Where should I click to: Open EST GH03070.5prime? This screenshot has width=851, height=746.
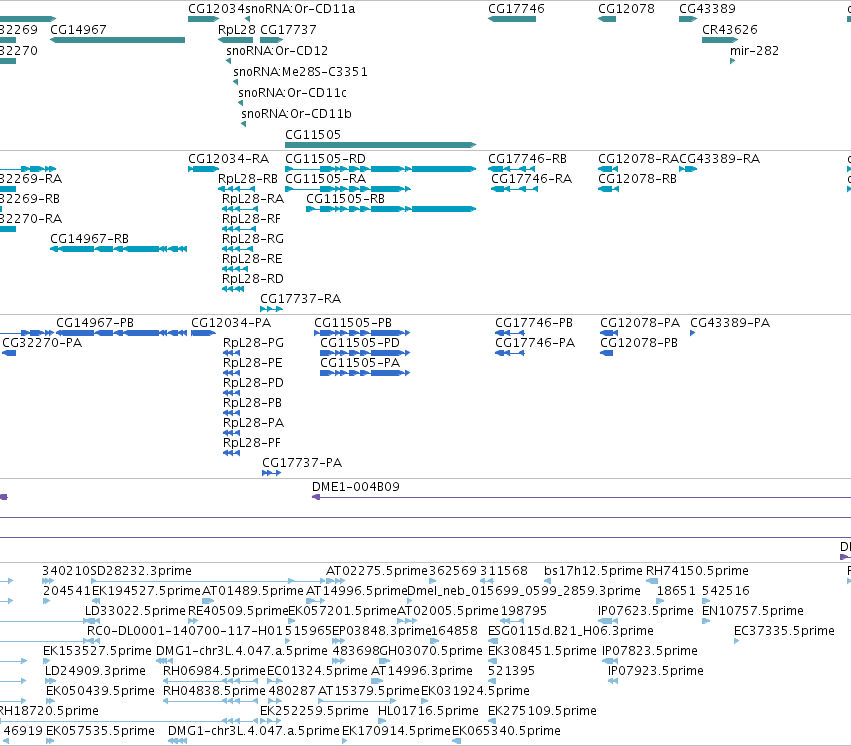click(431, 651)
